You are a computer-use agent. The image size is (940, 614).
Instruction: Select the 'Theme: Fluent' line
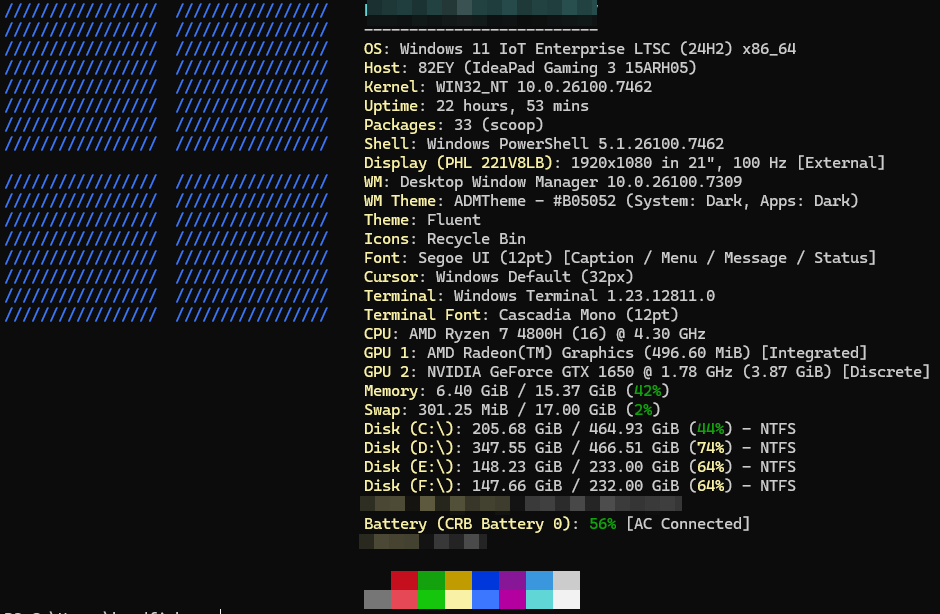coord(422,220)
